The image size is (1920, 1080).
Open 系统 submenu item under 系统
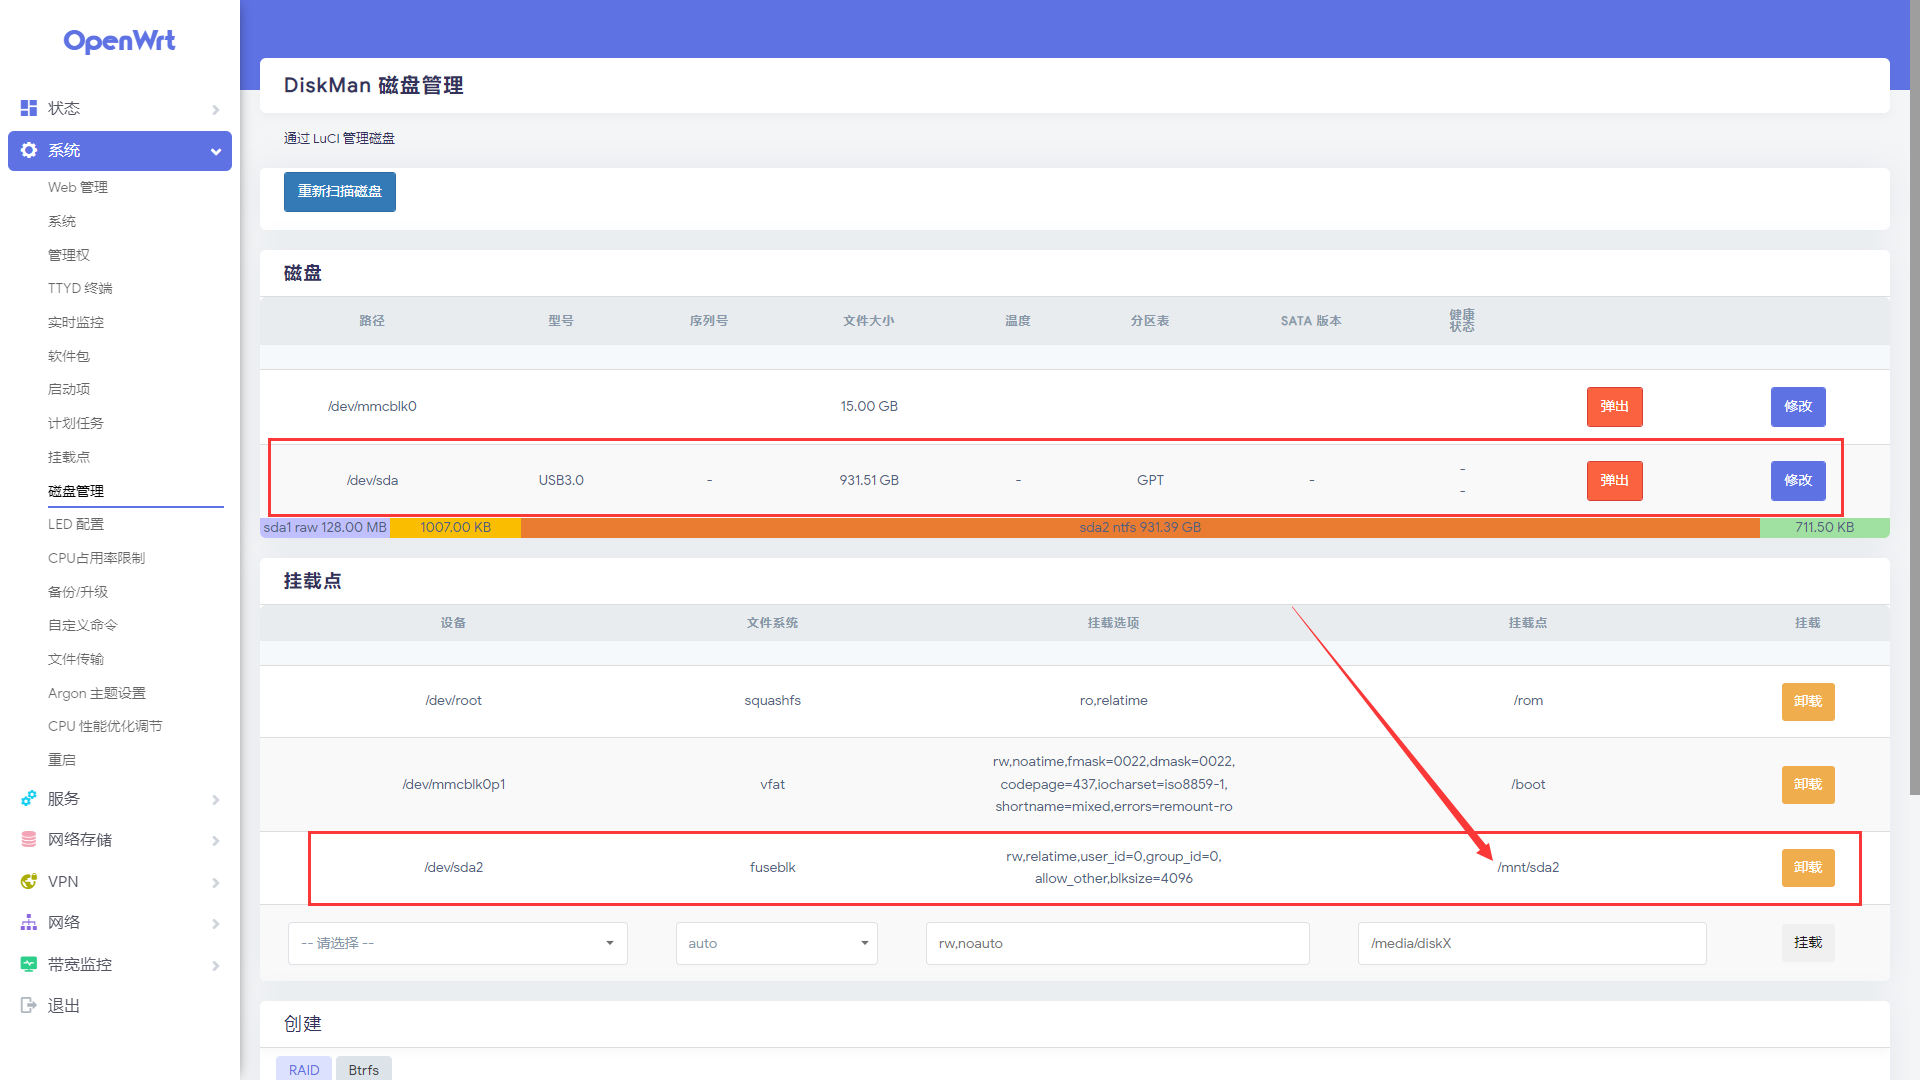[62, 221]
